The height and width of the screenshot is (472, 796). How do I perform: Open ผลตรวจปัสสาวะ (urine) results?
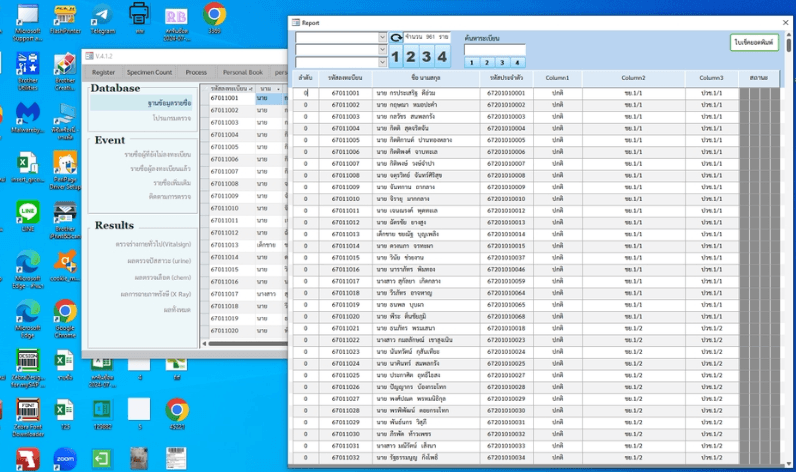[159, 261]
